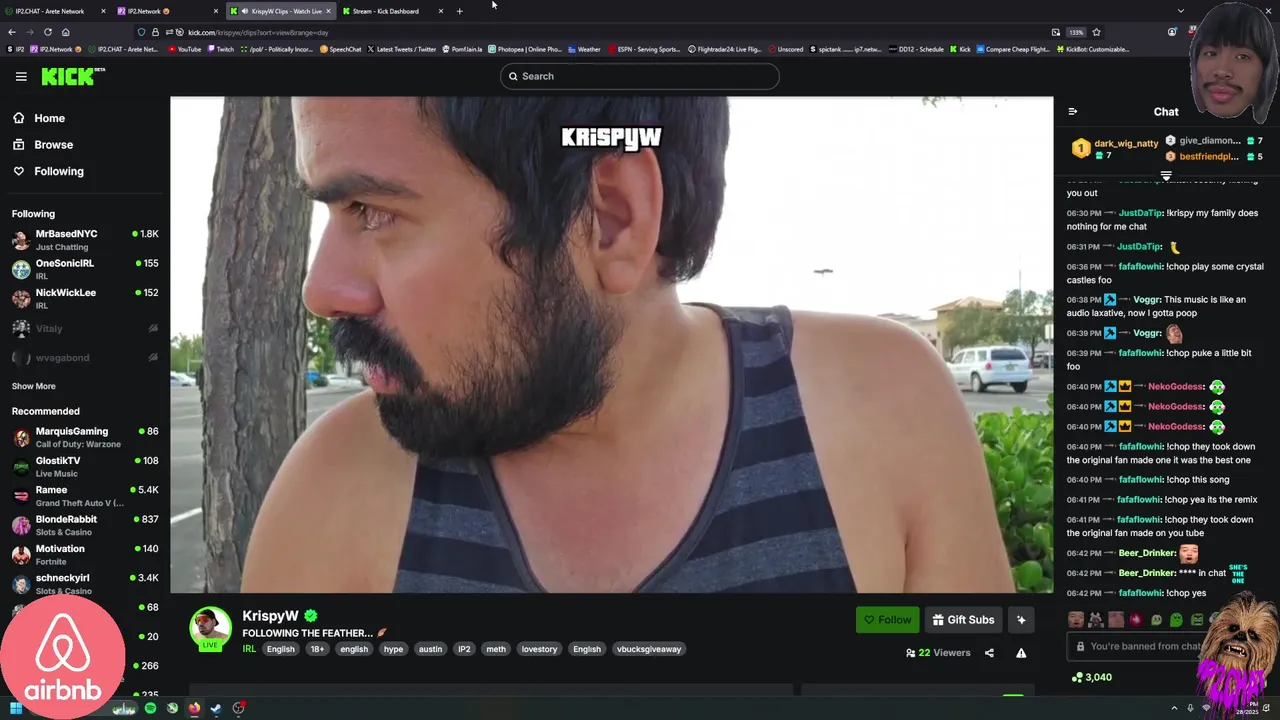Switch to the IP2.CHAT - Arete Network tab

55,11
